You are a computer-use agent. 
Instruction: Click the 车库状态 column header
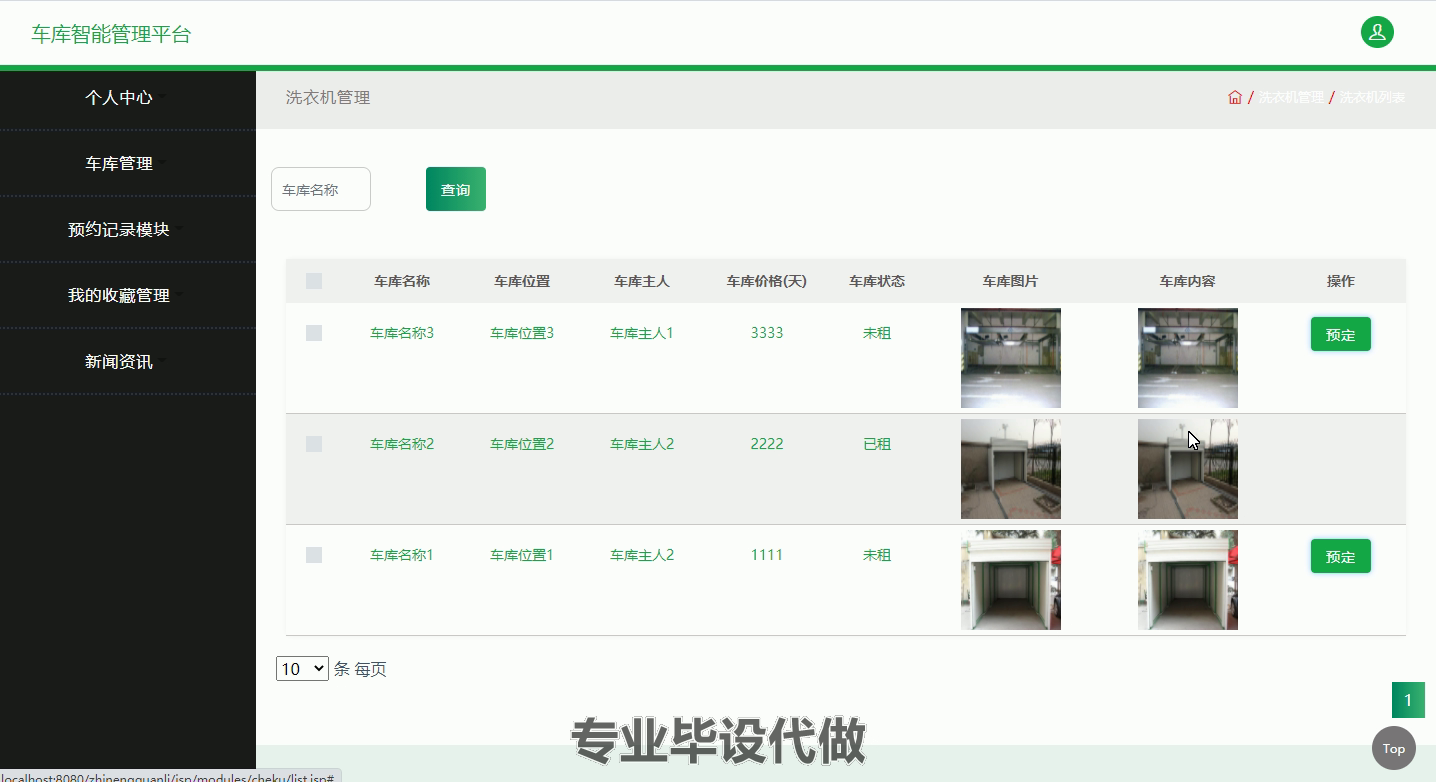[x=877, y=281]
